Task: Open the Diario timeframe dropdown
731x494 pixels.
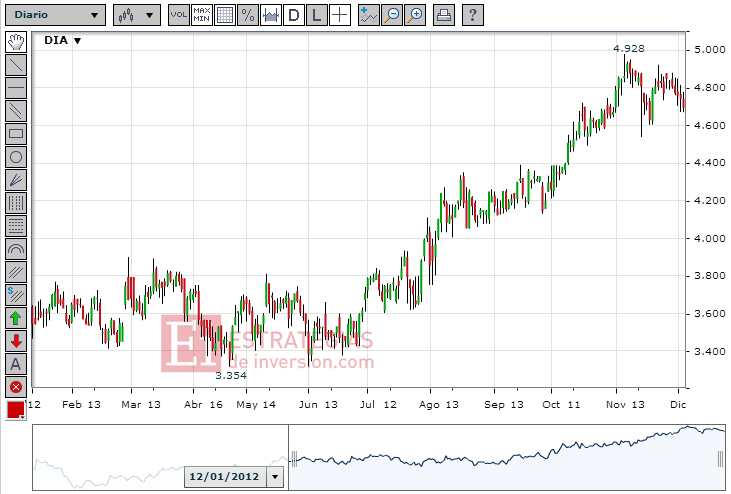Action: [54, 15]
